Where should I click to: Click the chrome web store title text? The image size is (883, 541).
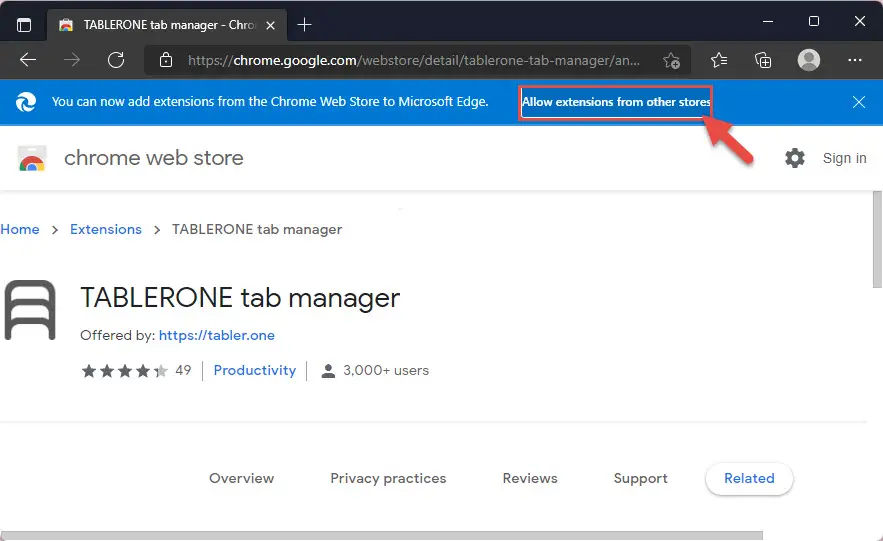tap(154, 158)
